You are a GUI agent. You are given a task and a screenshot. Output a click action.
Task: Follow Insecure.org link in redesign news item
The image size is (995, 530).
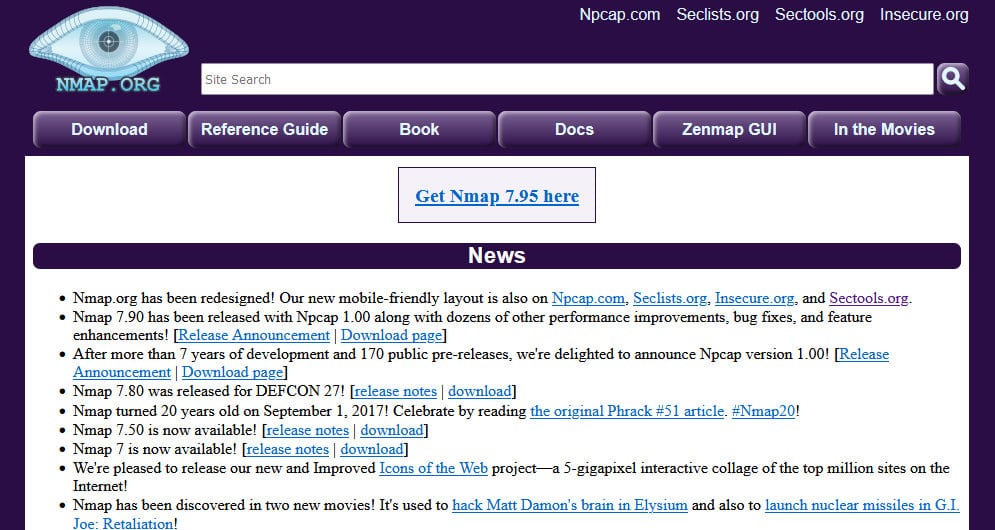click(x=754, y=298)
